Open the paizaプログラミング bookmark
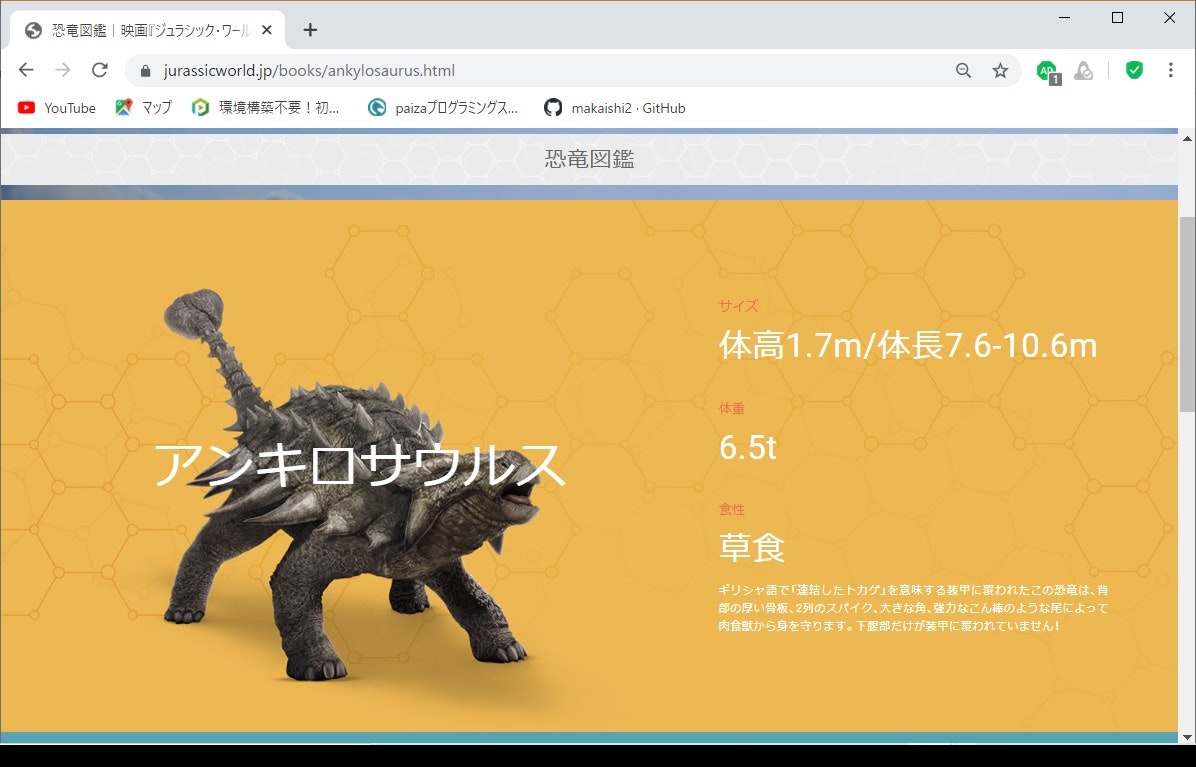Image resolution: width=1196 pixels, height=767 pixels. pos(442,108)
